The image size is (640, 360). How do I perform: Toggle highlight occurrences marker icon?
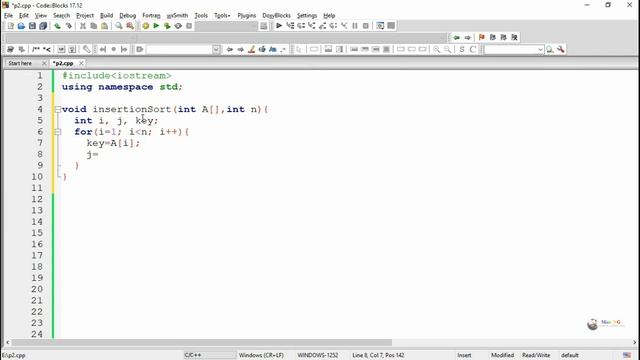[x=251, y=49]
